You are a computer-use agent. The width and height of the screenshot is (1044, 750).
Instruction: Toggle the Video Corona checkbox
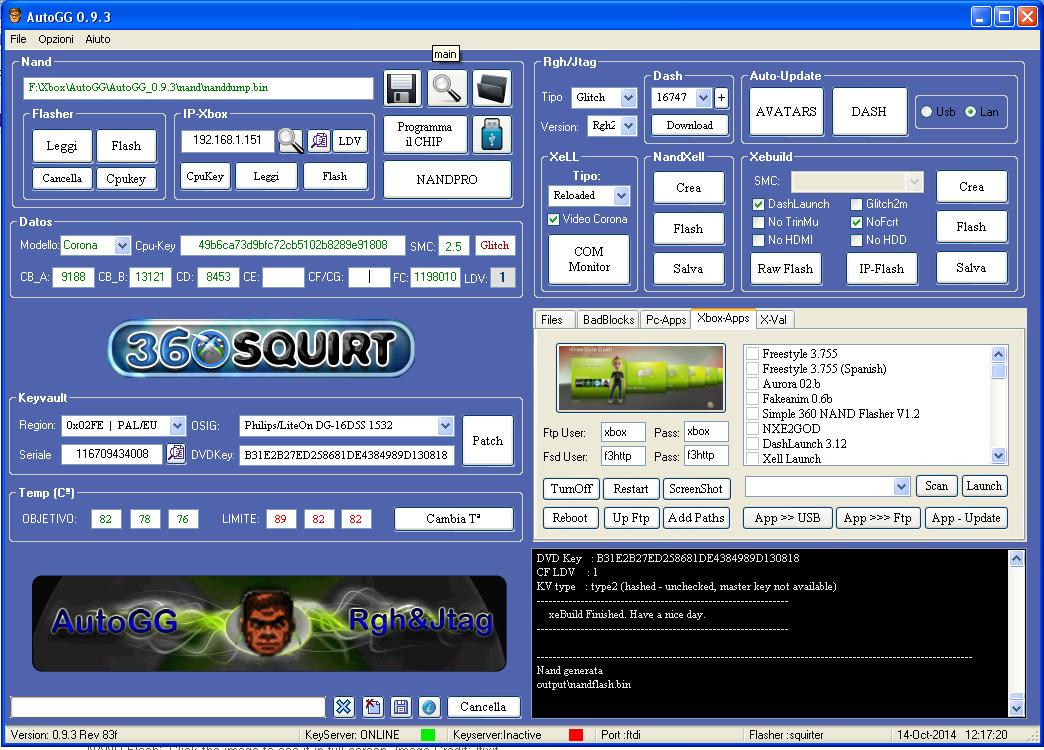(553, 219)
